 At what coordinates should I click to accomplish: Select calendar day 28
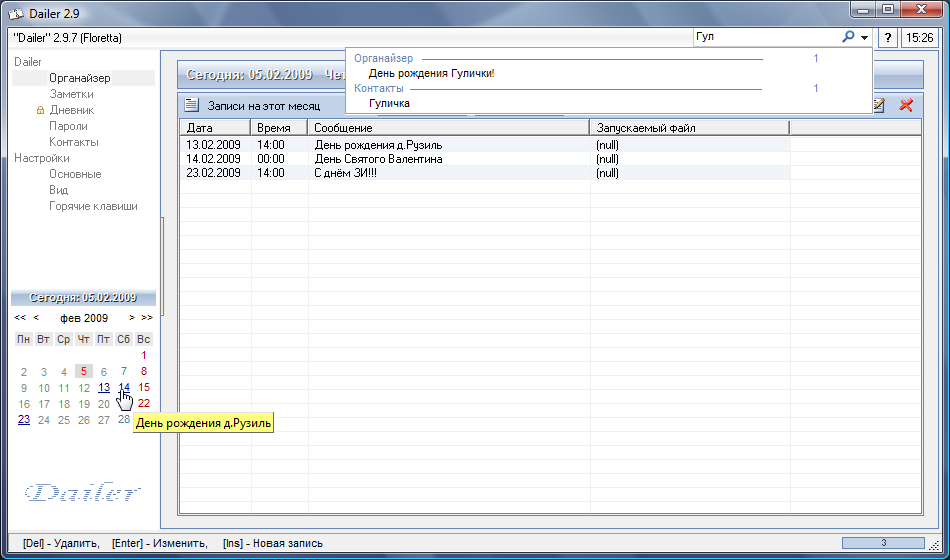(x=124, y=419)
